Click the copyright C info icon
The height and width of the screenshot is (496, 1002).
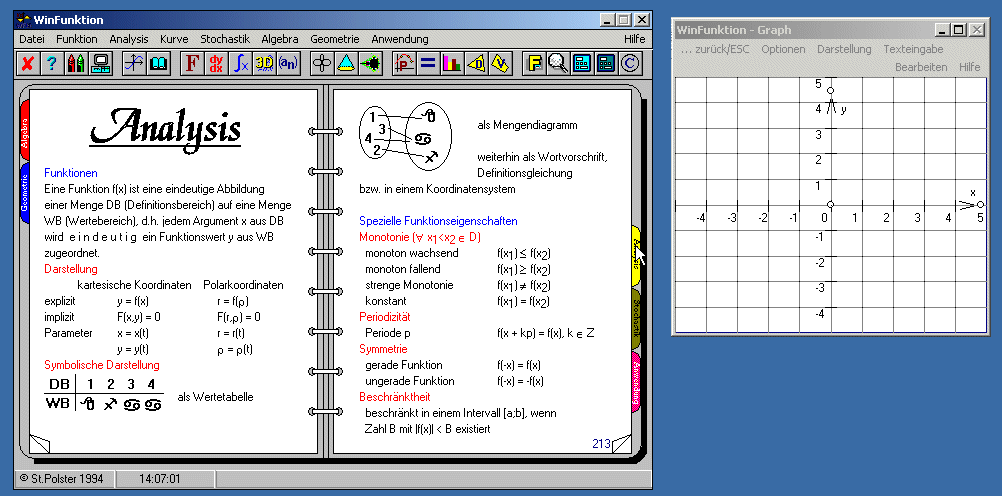click(x=631, y=63)
